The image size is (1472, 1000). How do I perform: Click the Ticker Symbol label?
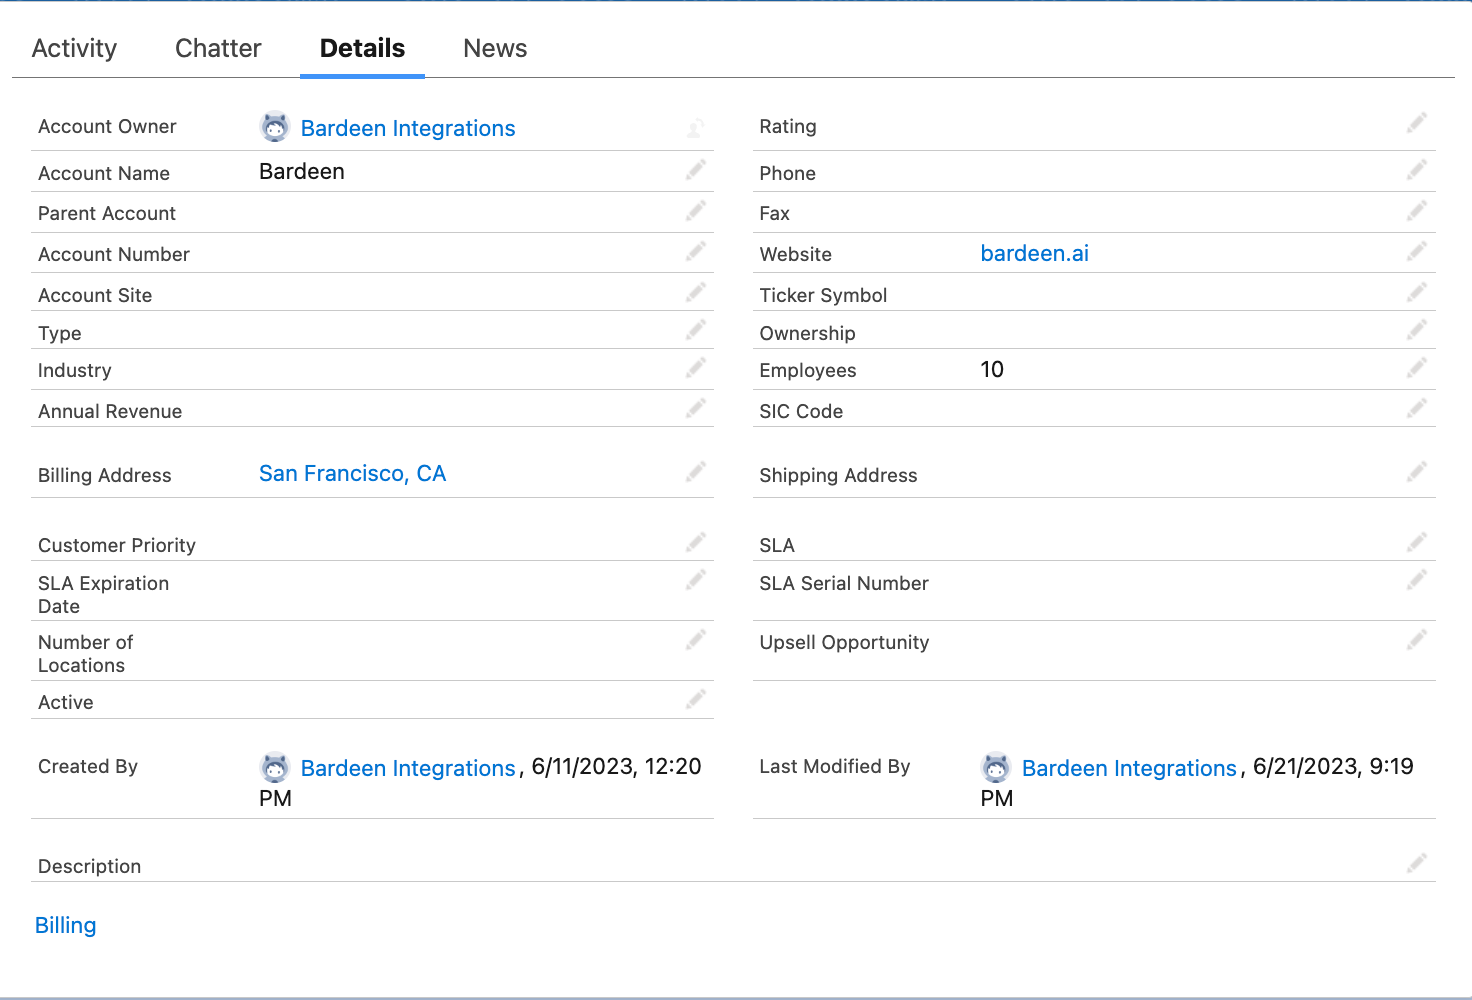(823, 296)
